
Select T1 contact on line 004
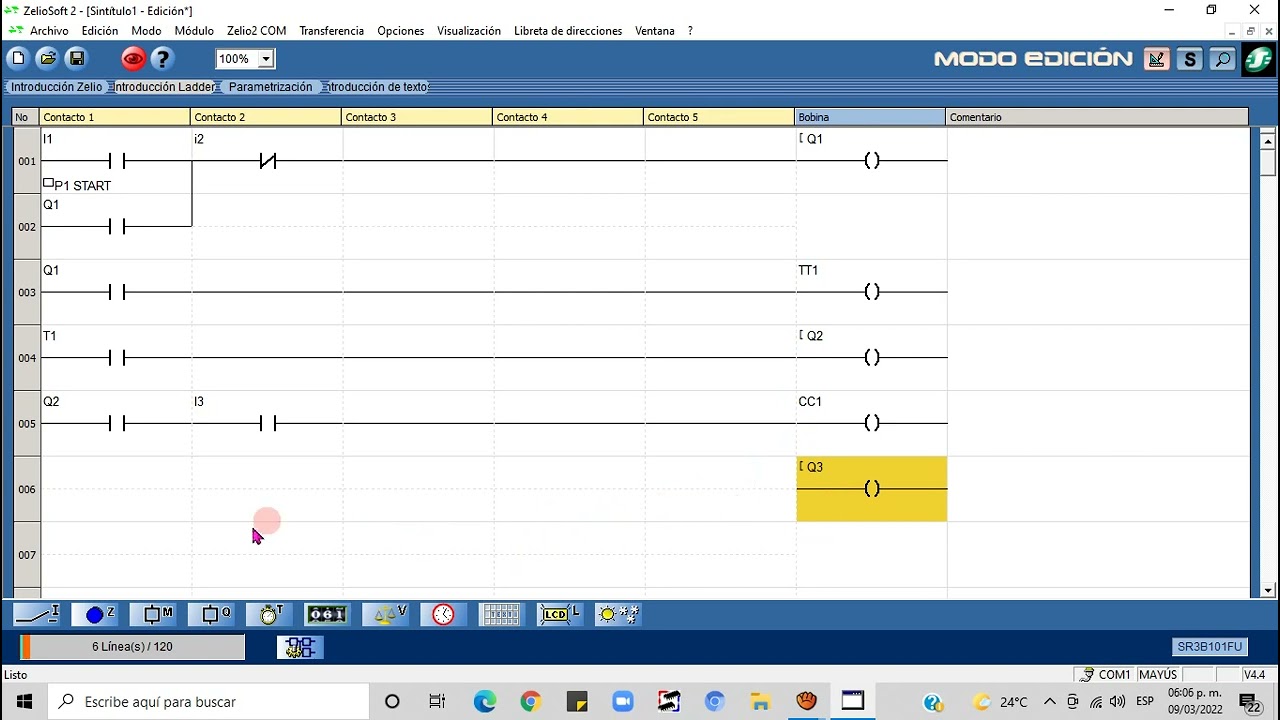(x=116, y=358)
